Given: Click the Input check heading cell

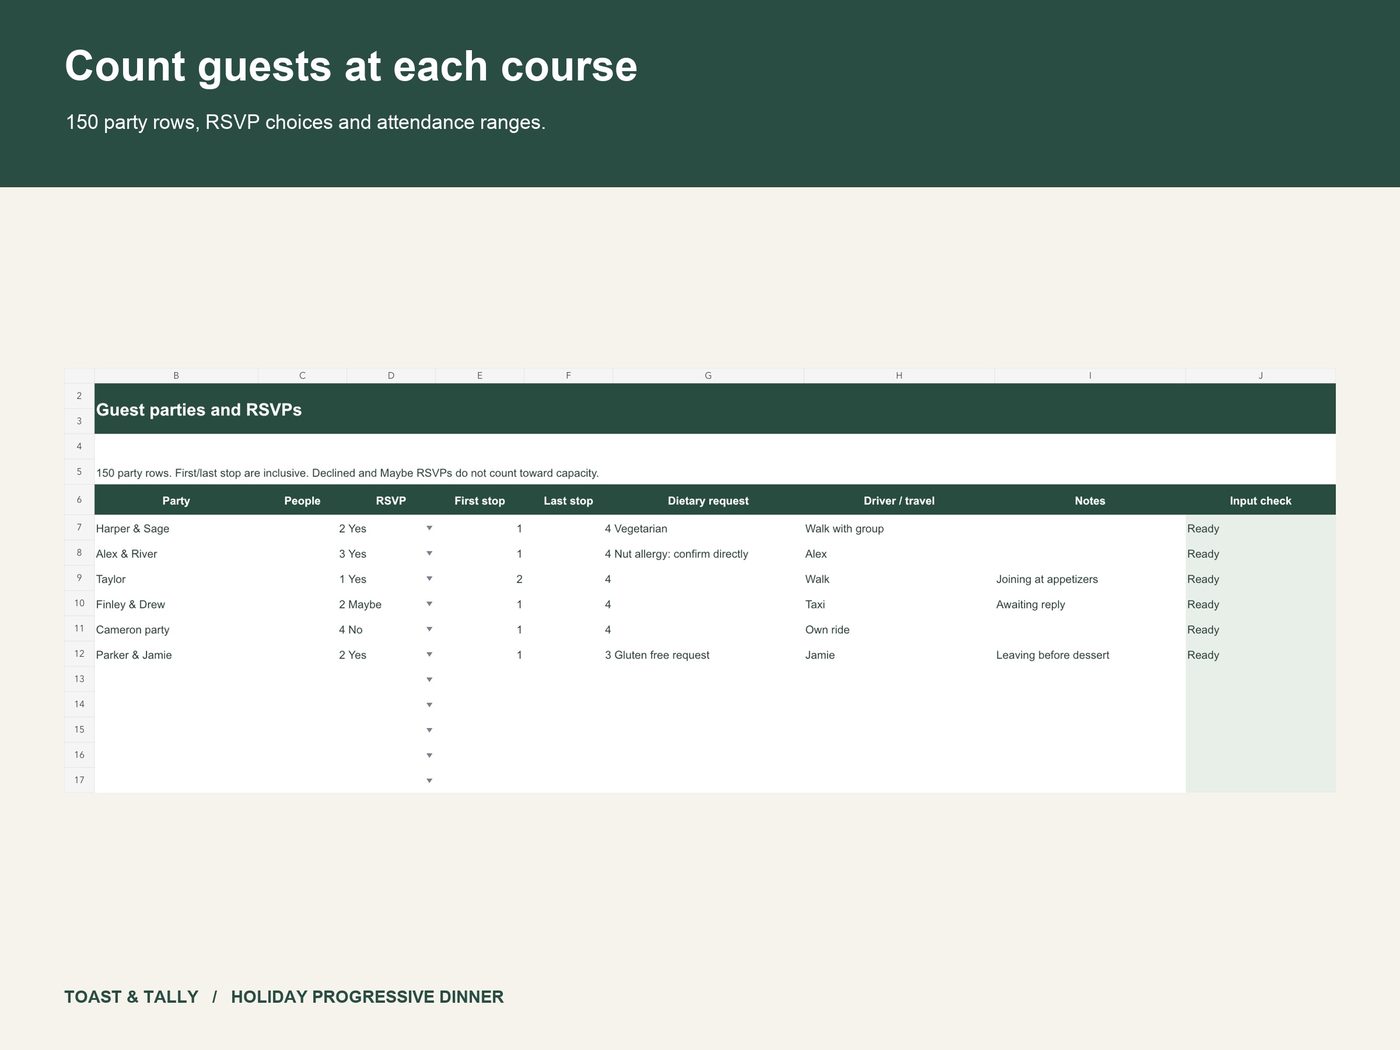Looking at the screenshot, I should pyautogui.click(x=1260, y=501).
